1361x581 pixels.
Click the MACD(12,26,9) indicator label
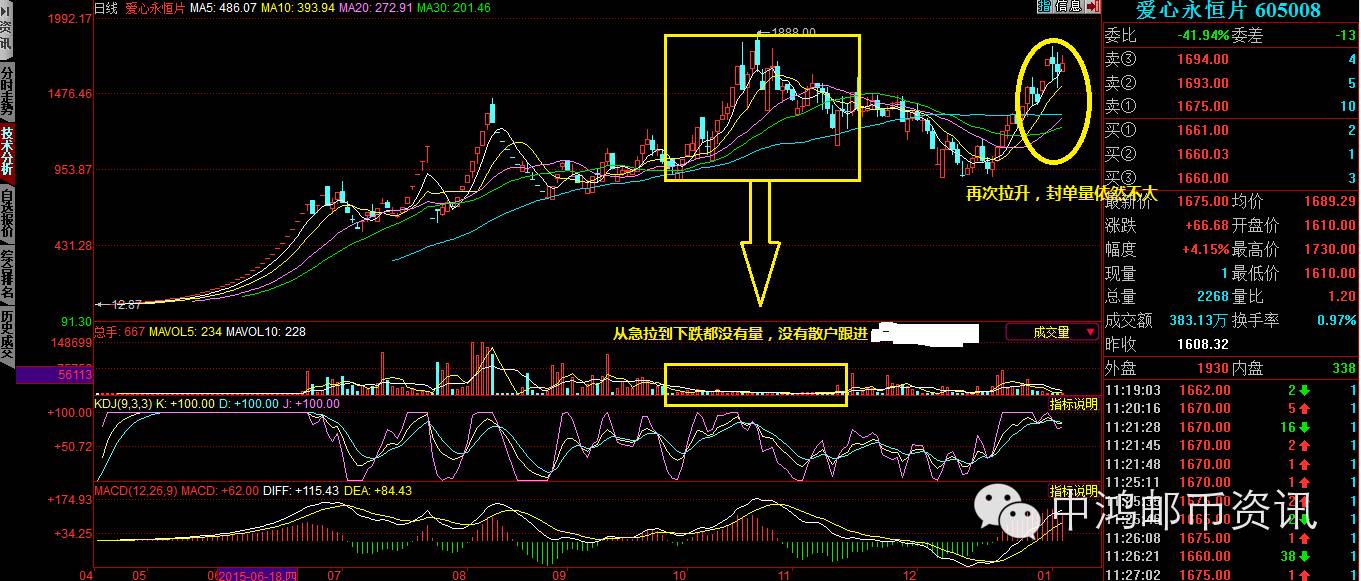click(x=136, y=490)
